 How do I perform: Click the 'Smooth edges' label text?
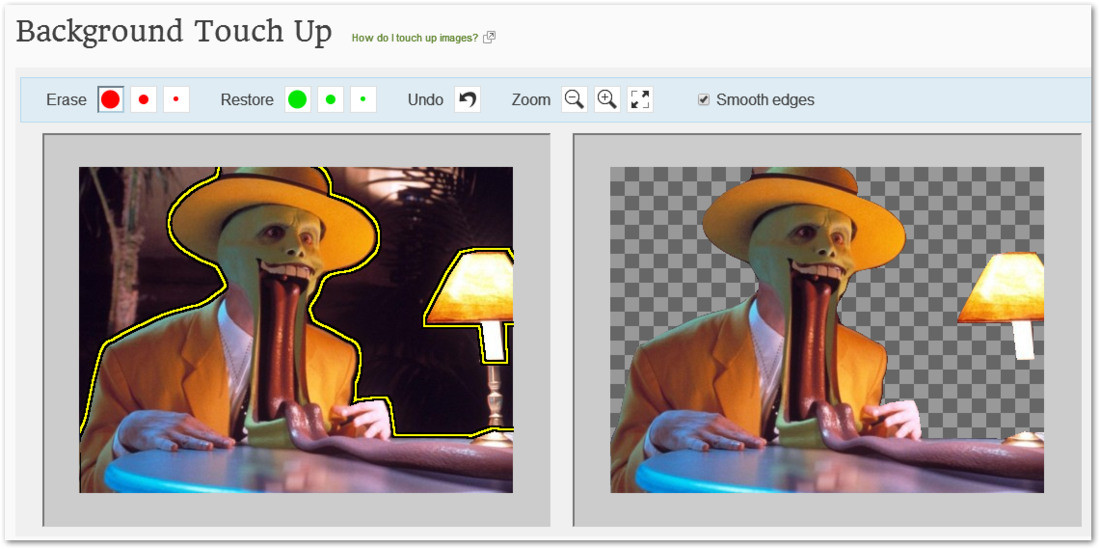[x=765, y=100]
